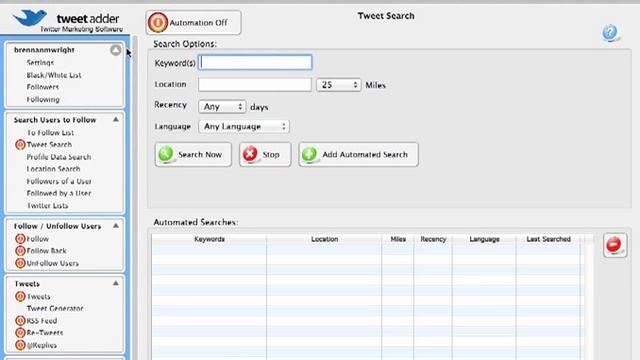Click the sidebar vertical scrollbar
The width and height of the screenshot is (640, 360).
click(x=135, y=198)
